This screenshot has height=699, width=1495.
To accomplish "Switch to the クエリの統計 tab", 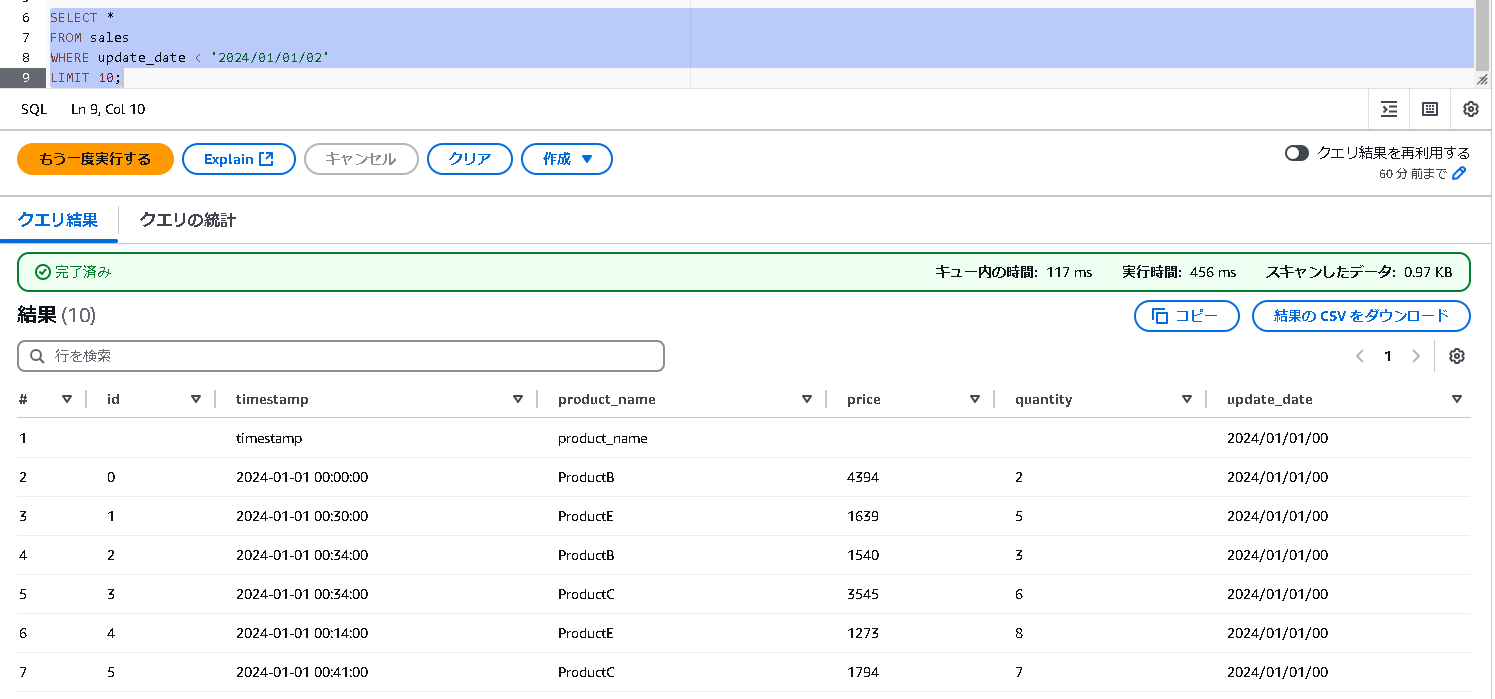I will [188, 220].
